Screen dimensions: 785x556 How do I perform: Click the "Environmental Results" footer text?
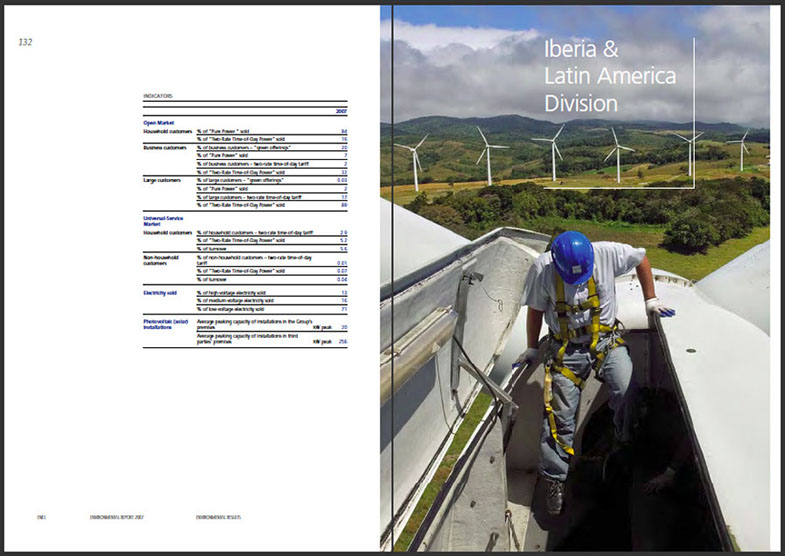(218, 518)
